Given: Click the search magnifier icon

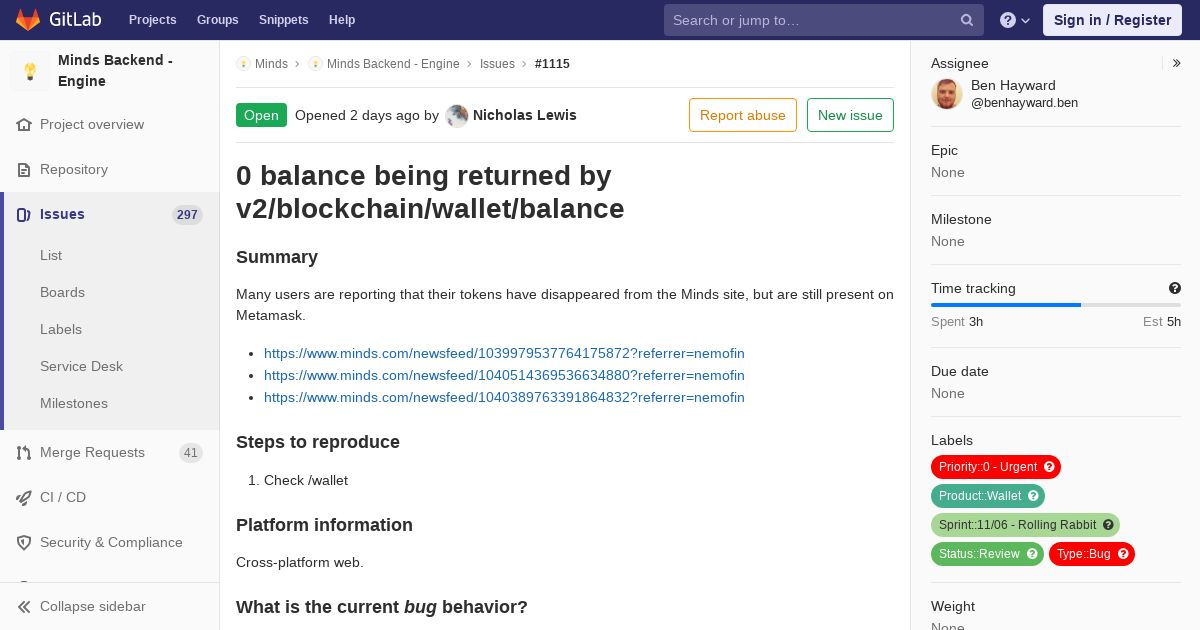Looking at the screenshot, I should (967, 20).
